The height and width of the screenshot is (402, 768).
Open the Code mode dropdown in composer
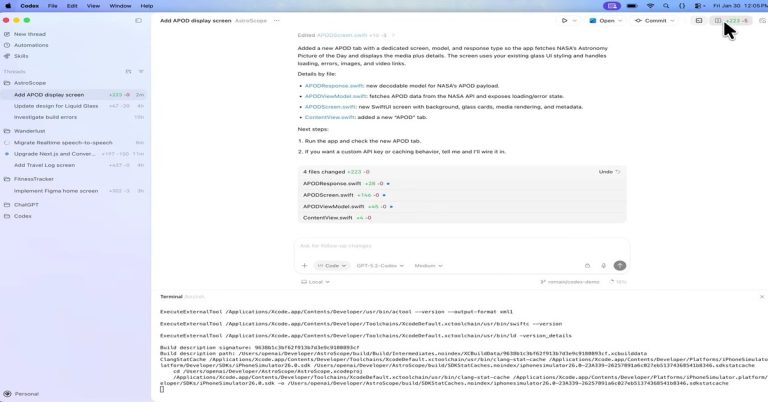coord(332,266)
